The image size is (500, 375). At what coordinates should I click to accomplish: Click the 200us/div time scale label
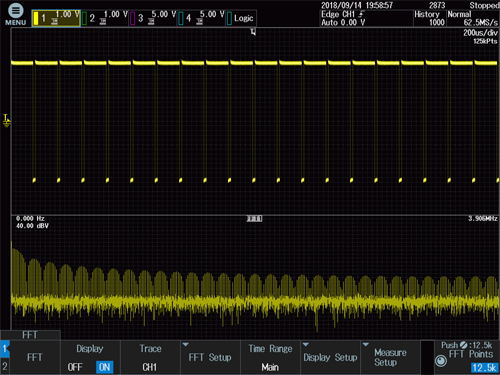[480, 33]
